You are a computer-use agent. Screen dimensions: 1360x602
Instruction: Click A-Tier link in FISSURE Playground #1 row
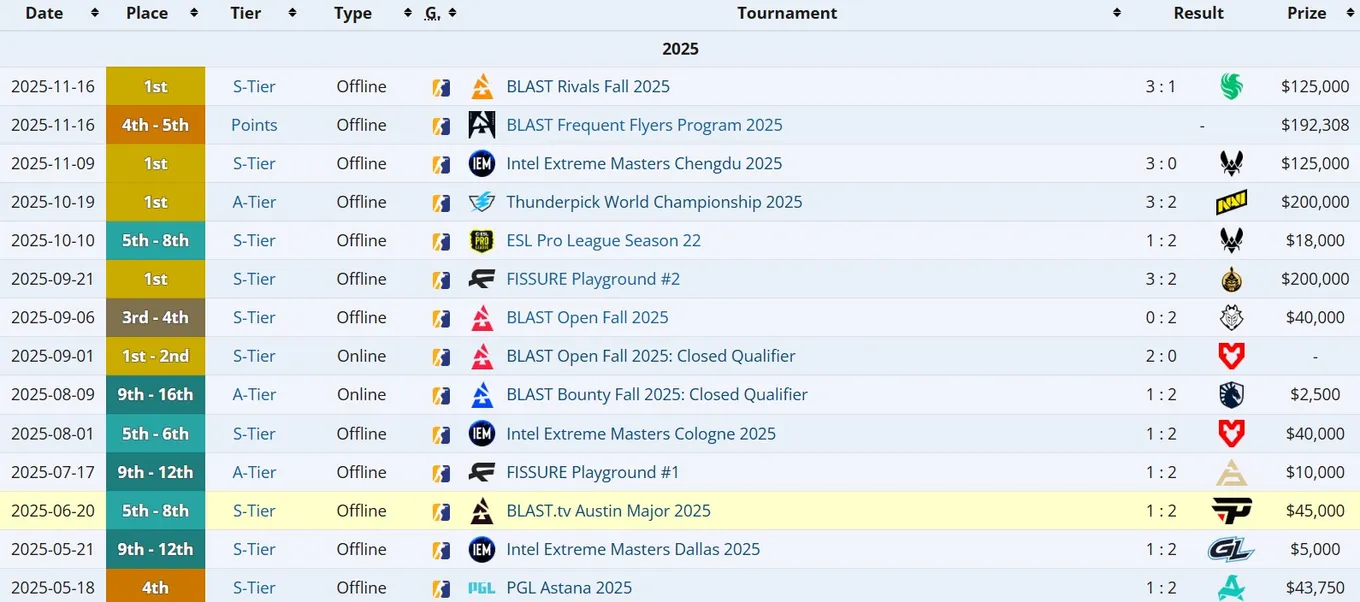(x=254, y=472)
